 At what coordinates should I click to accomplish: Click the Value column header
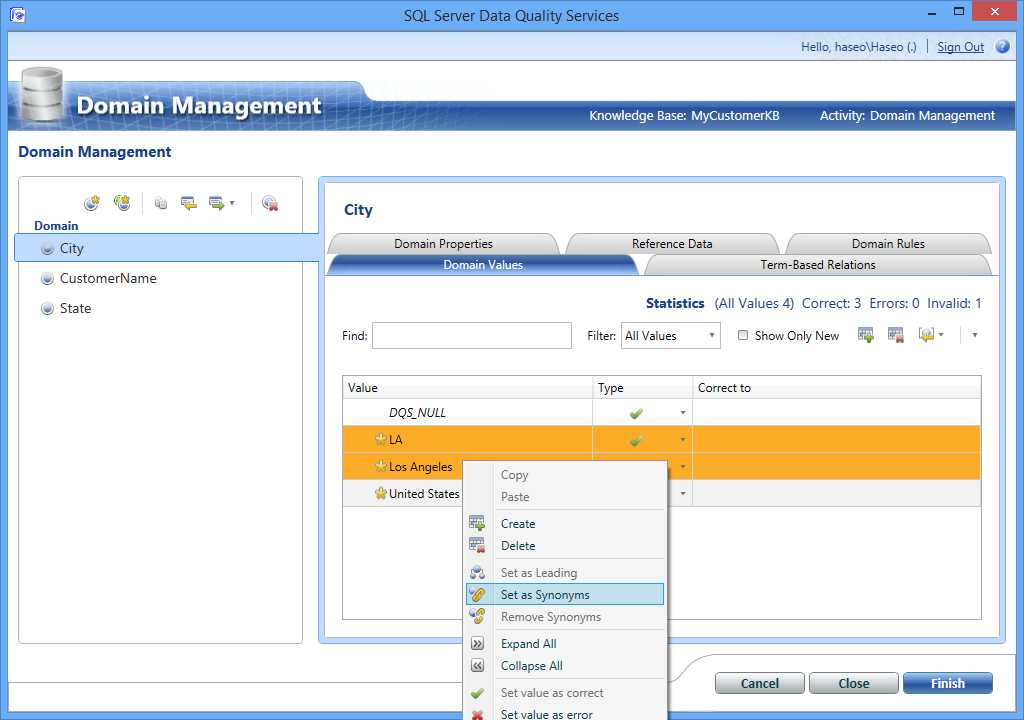[468, 387]
